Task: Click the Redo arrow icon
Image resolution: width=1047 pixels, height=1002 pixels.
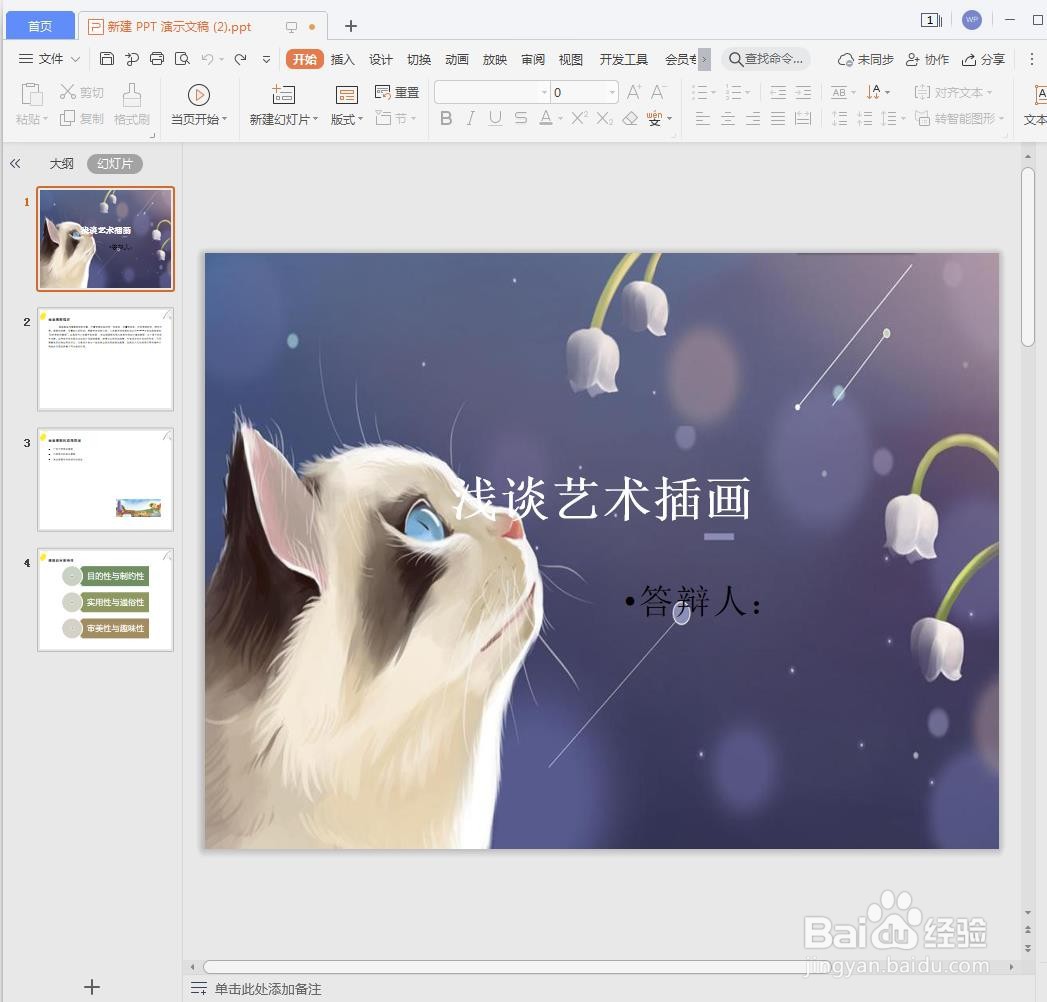Action: tap(240, 59)
